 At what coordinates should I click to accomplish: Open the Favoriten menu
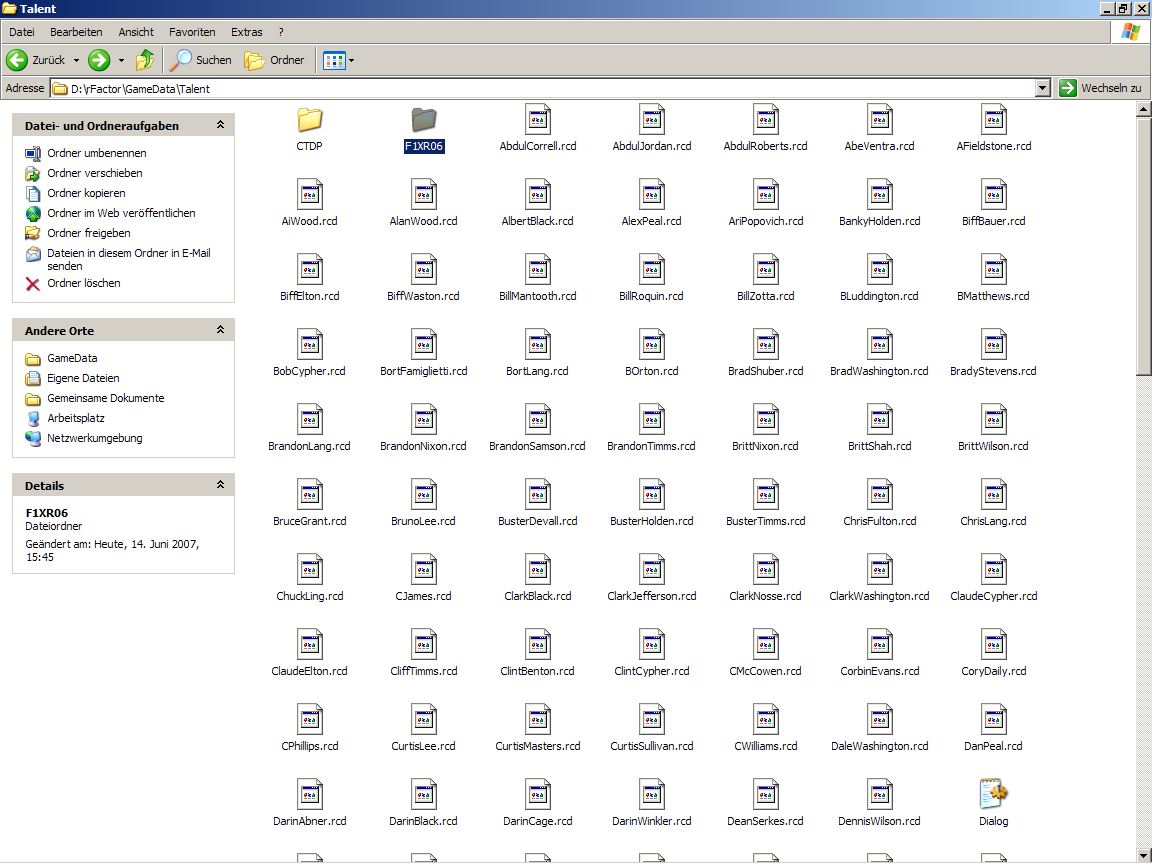(192, 32)
